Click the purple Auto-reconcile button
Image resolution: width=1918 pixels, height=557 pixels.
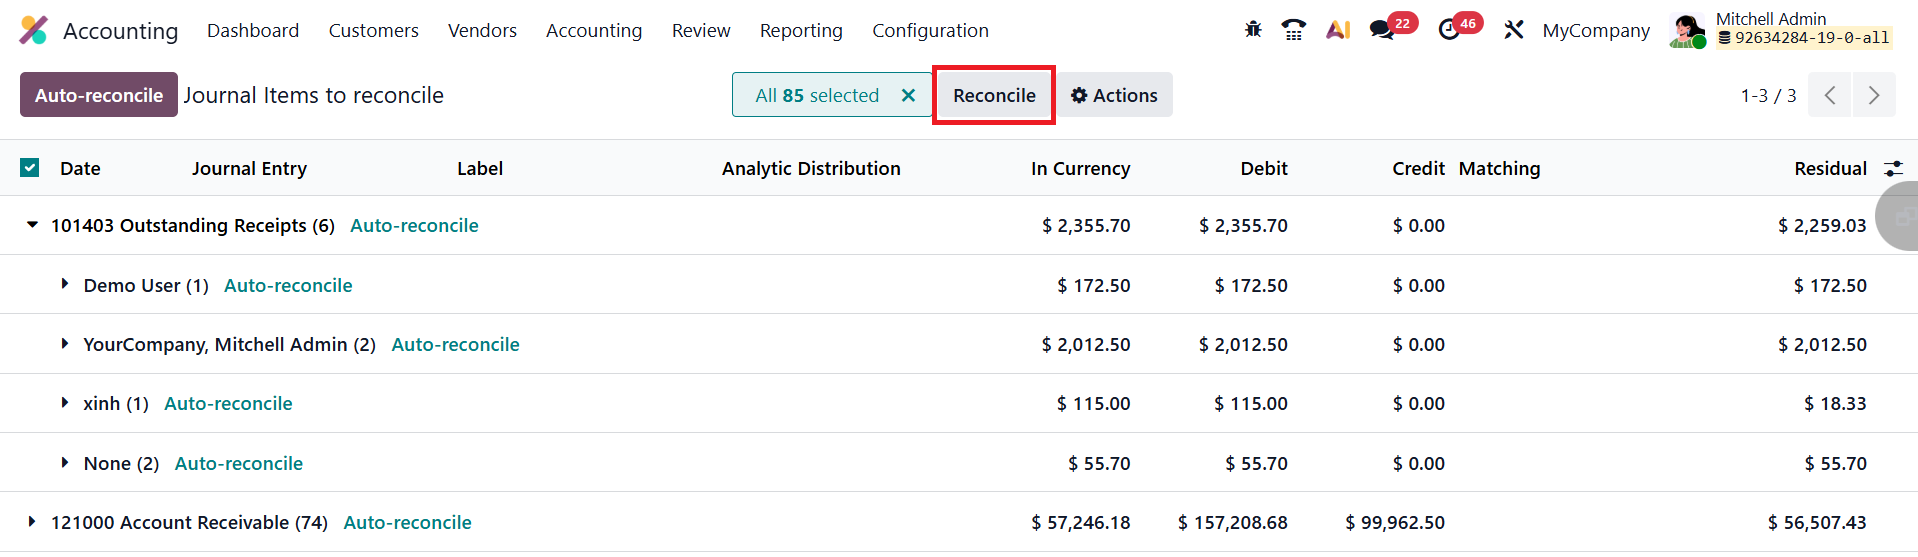tap(98, 95)
